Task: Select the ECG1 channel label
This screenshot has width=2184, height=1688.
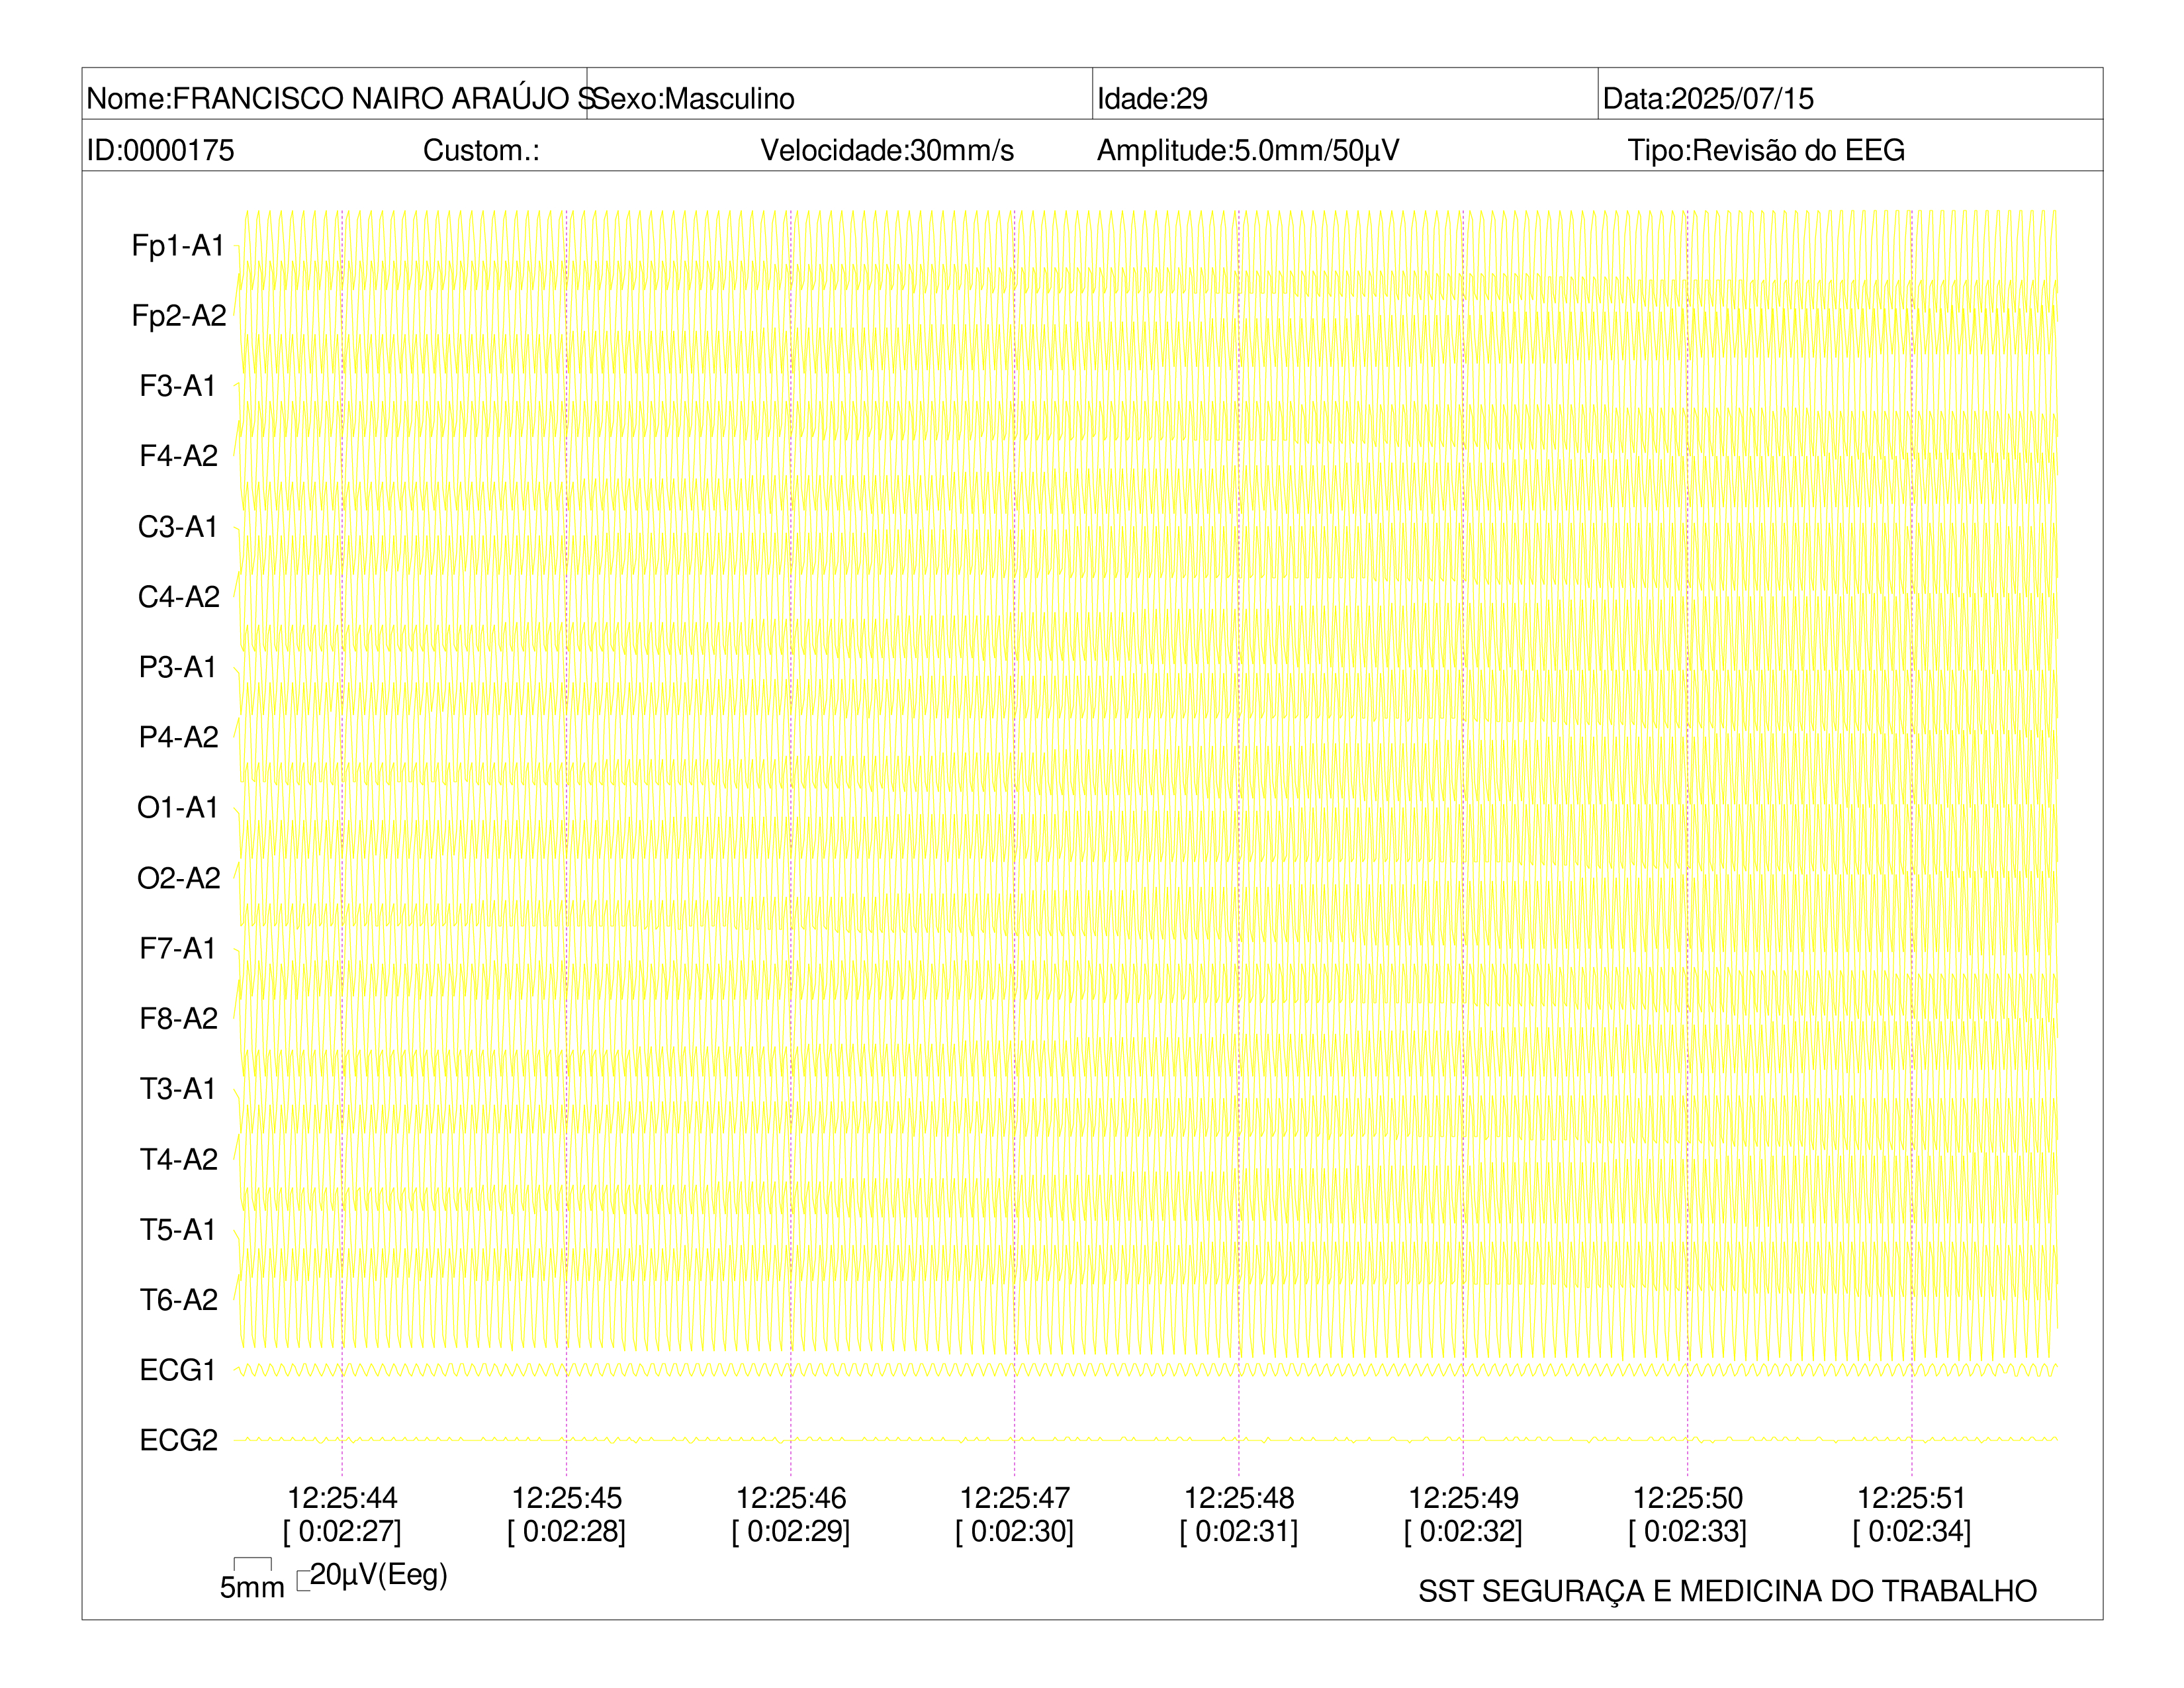Action: pos(178,1370)
